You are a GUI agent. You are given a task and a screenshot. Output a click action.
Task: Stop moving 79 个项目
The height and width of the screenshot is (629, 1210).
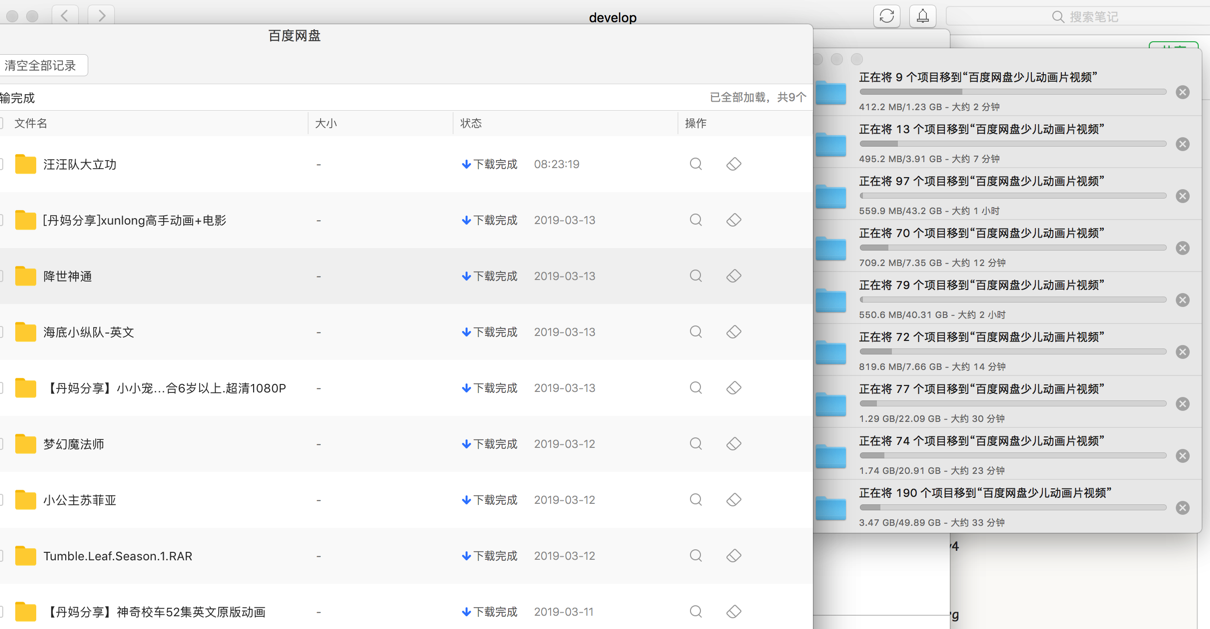point(1183,300)
